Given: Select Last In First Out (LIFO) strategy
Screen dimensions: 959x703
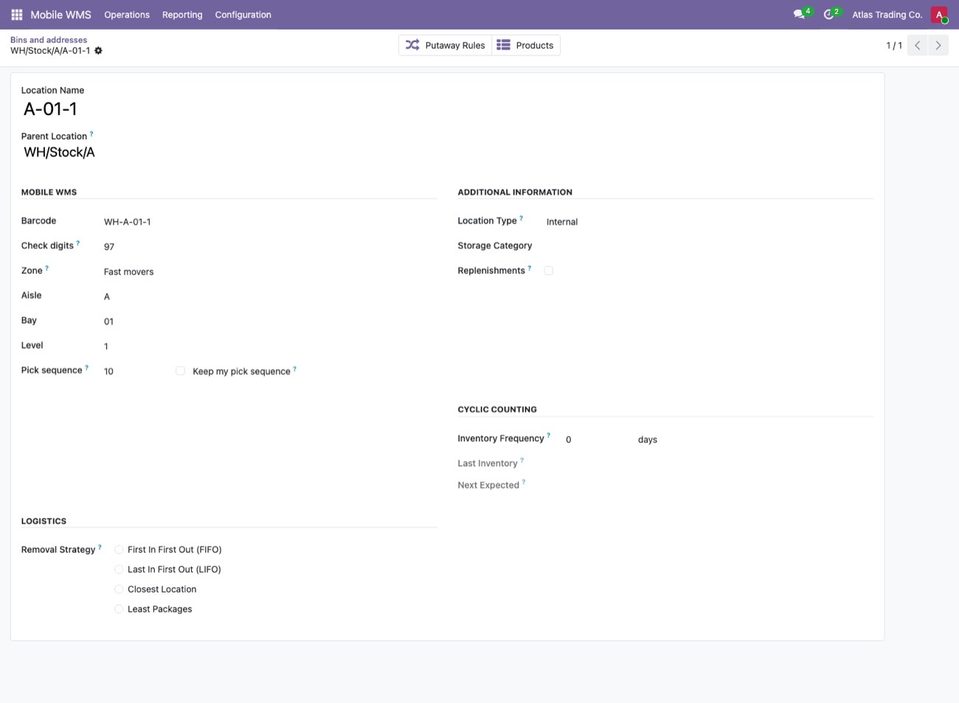Looking at the screenshot, I should click(x=119, y=569).
